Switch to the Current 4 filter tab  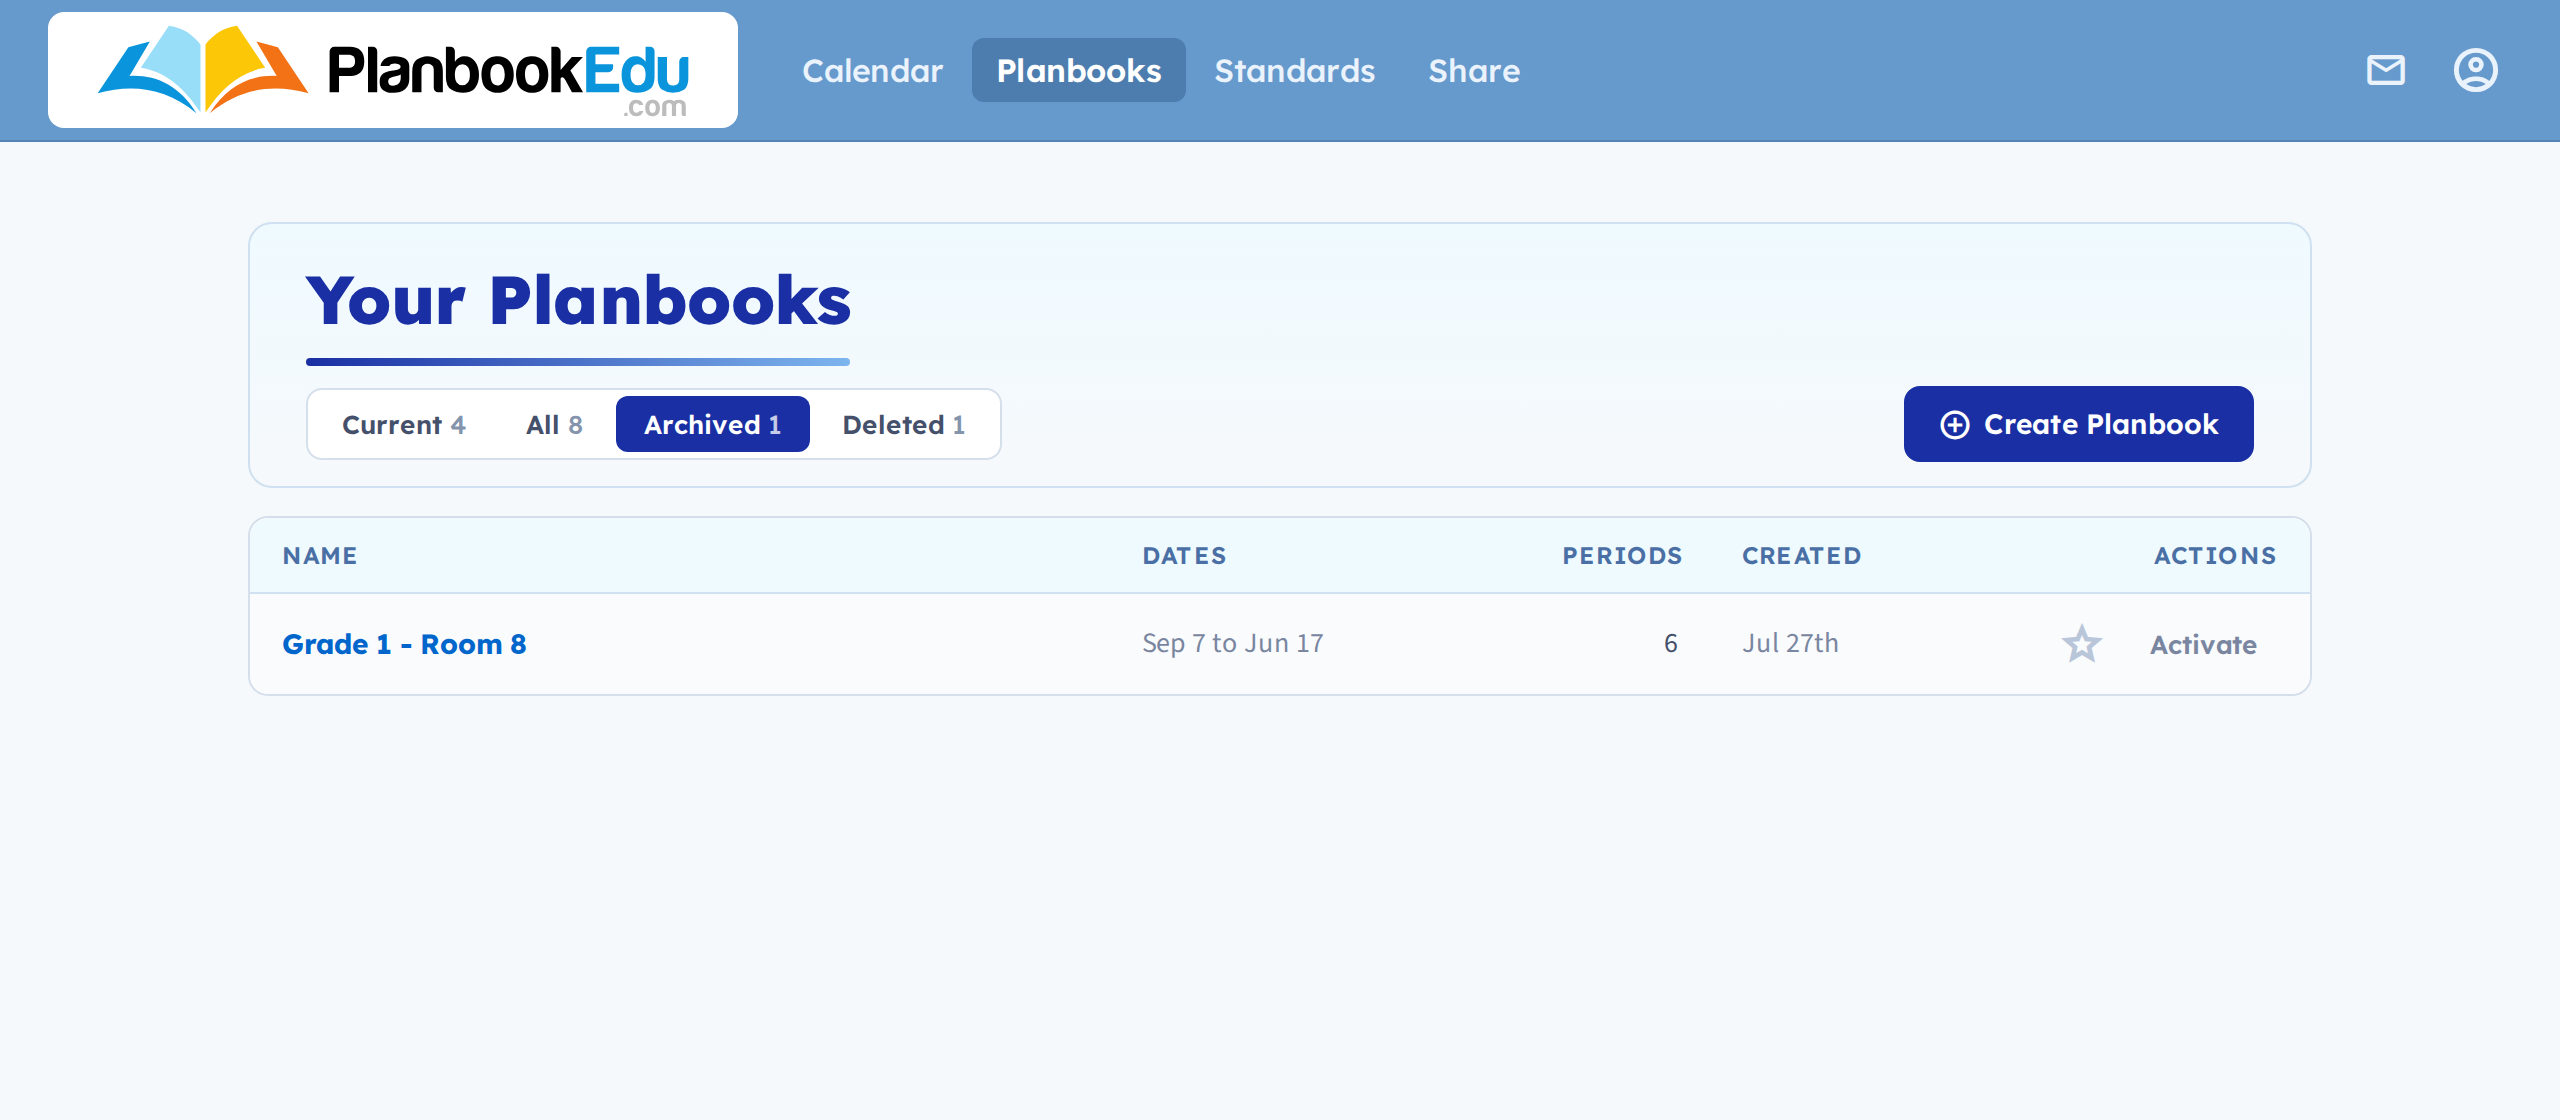404,424
